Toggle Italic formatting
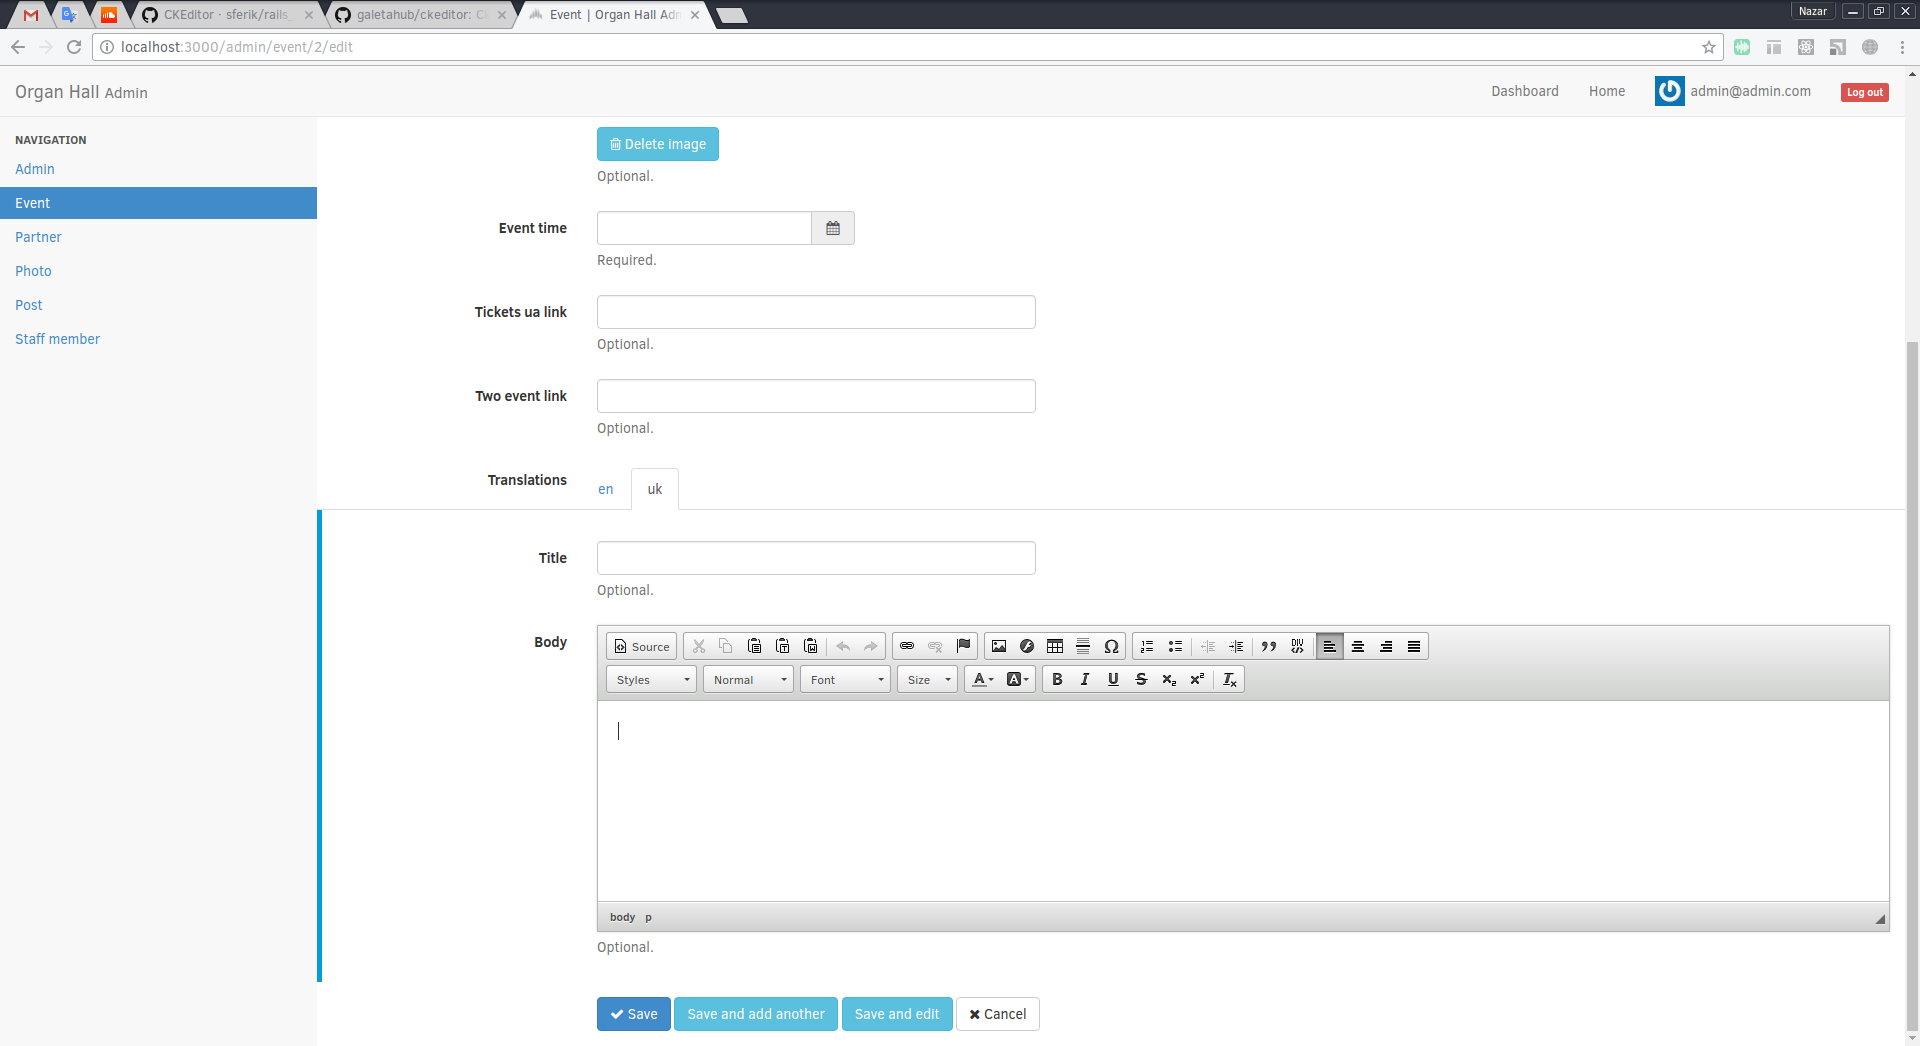This screenshot has height=1046, width=1920. (x=1085, y=679)
